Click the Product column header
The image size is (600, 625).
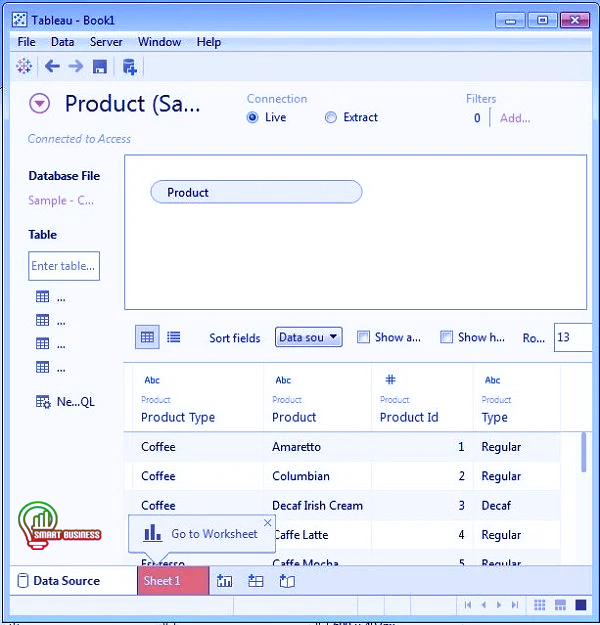point(294,417)
